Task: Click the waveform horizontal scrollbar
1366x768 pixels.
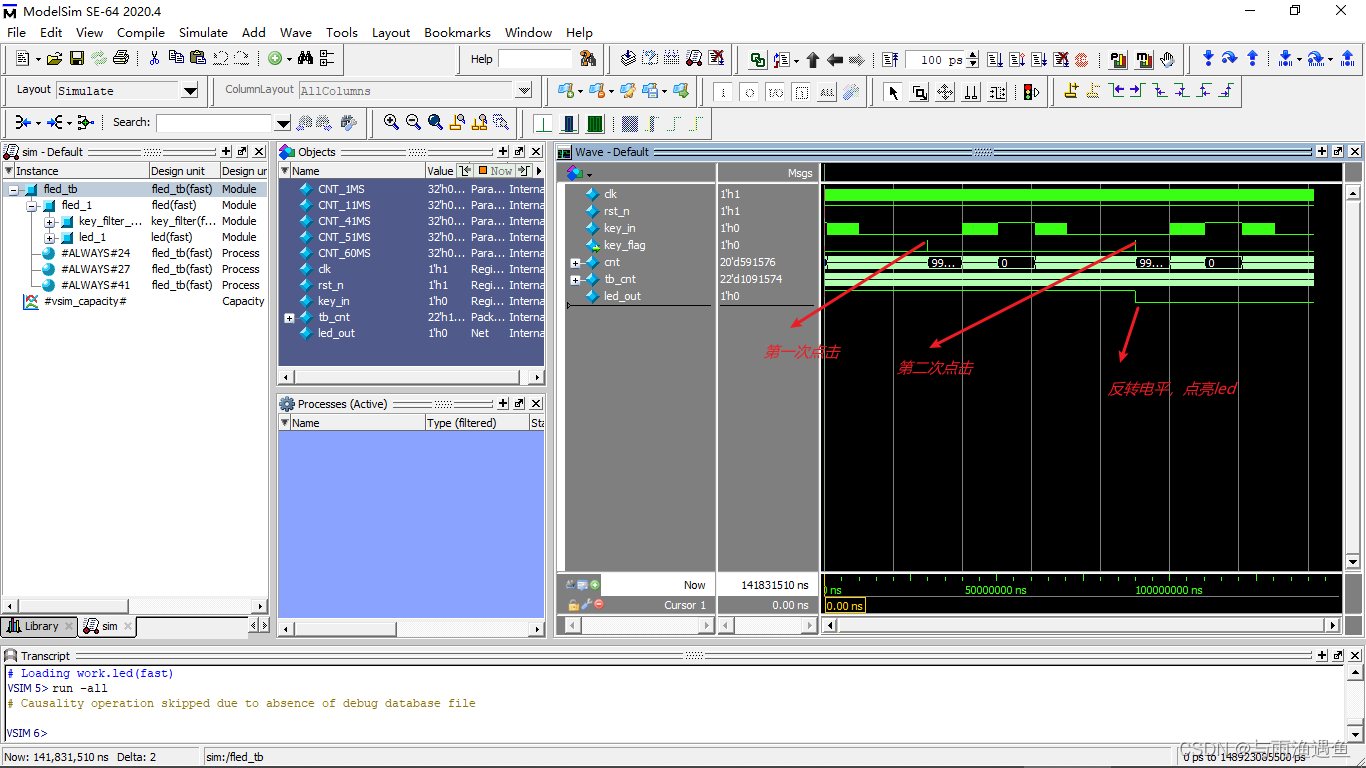Action: (x=1079, y=625)
